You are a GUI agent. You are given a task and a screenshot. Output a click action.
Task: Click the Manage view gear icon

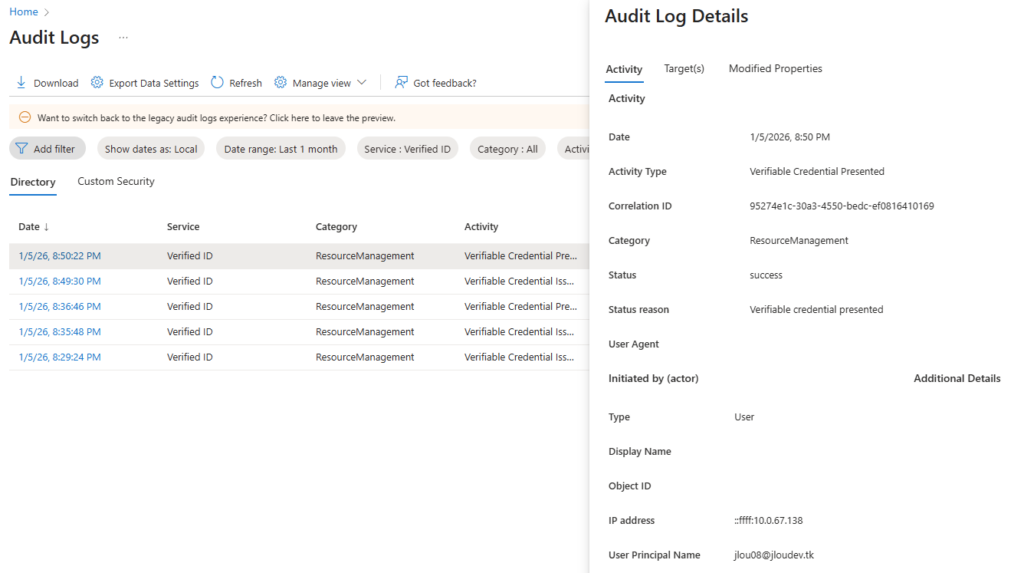pos(281,83)
